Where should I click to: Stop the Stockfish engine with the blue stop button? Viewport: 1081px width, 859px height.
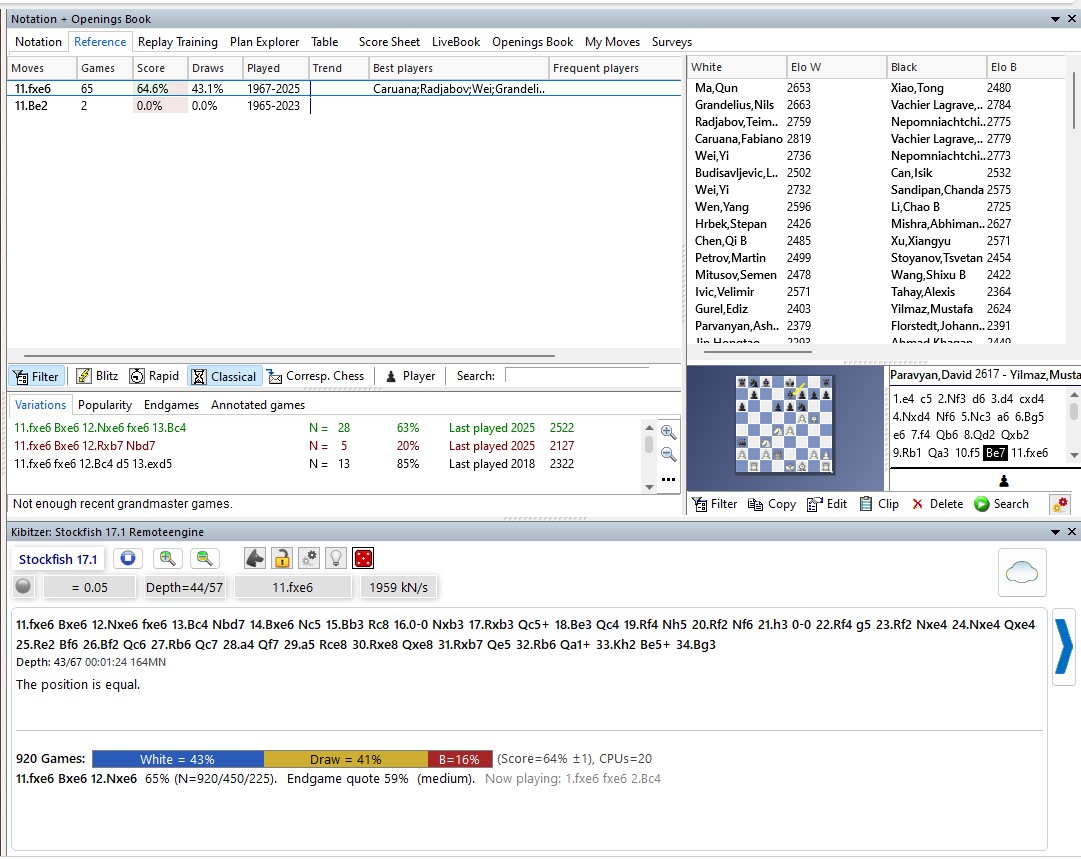[x=127, y=559]
